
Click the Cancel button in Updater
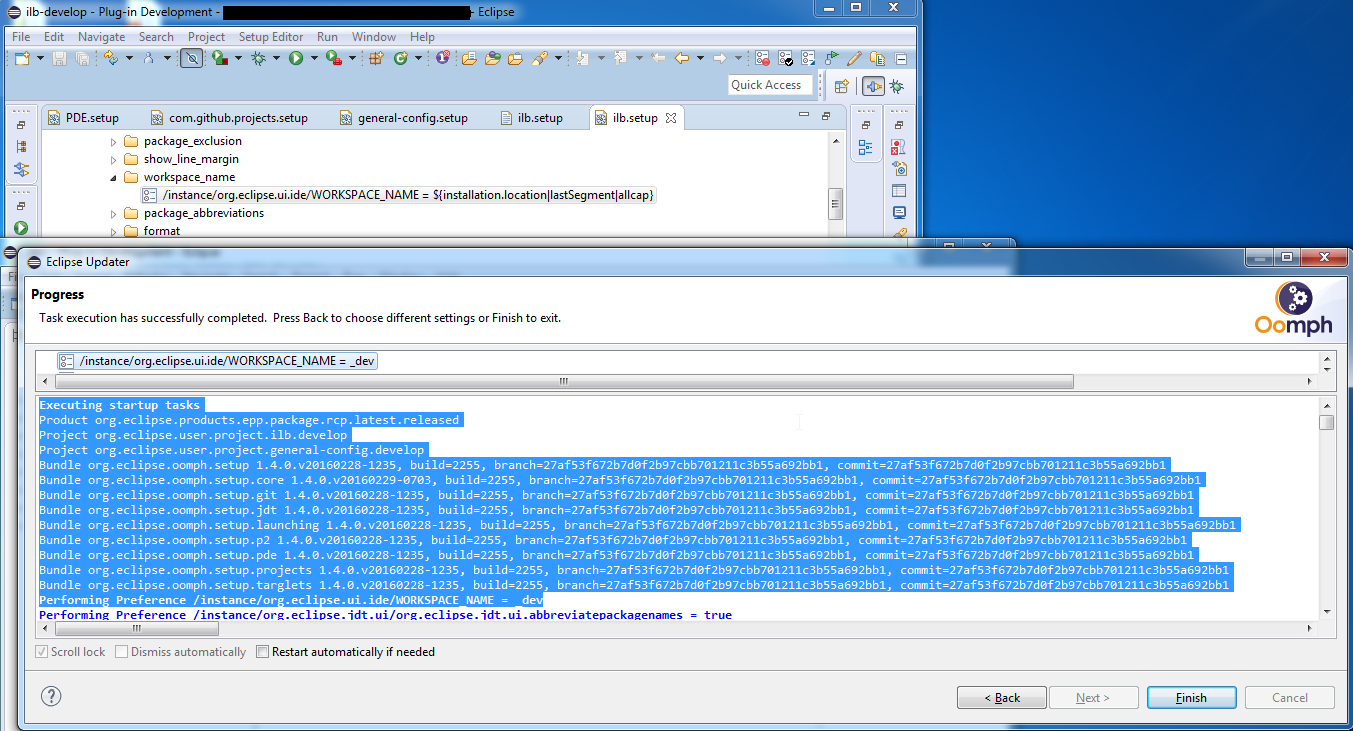(1290, 697)
